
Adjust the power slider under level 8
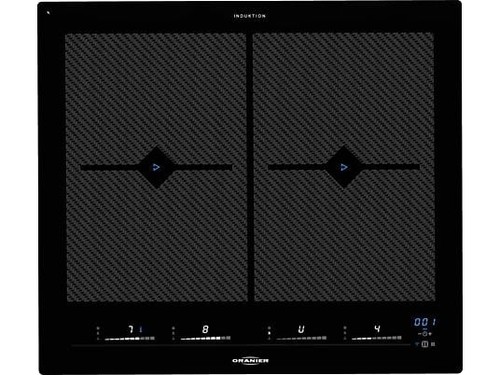pos(205,339)
